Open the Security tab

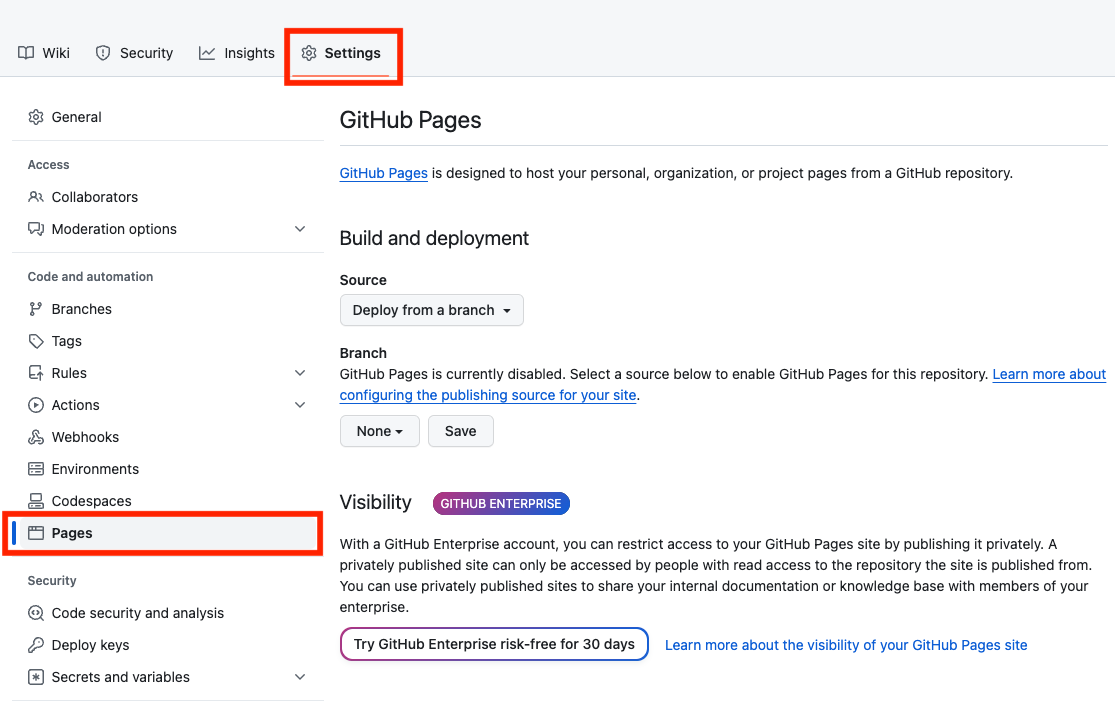[134, 53]
